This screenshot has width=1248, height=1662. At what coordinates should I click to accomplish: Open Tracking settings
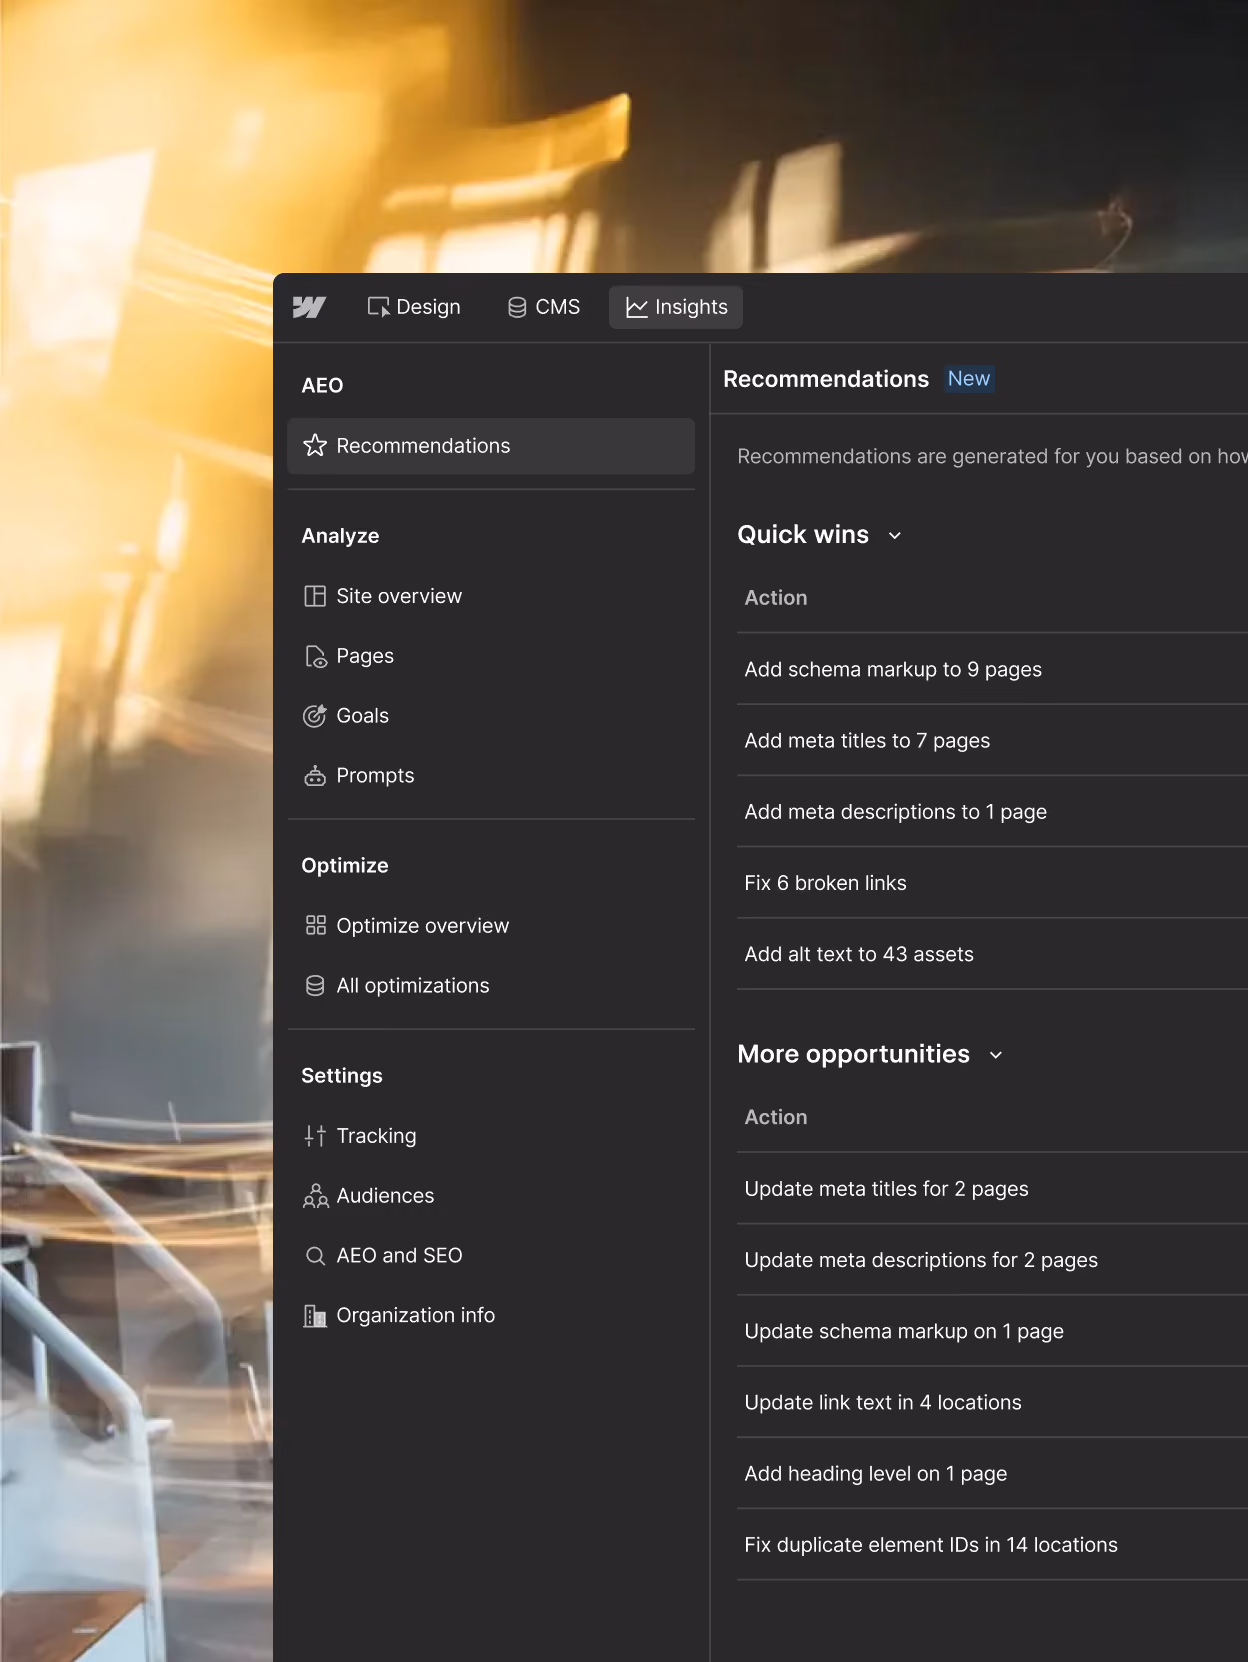pyautogui.click(x=491, y=1136)
